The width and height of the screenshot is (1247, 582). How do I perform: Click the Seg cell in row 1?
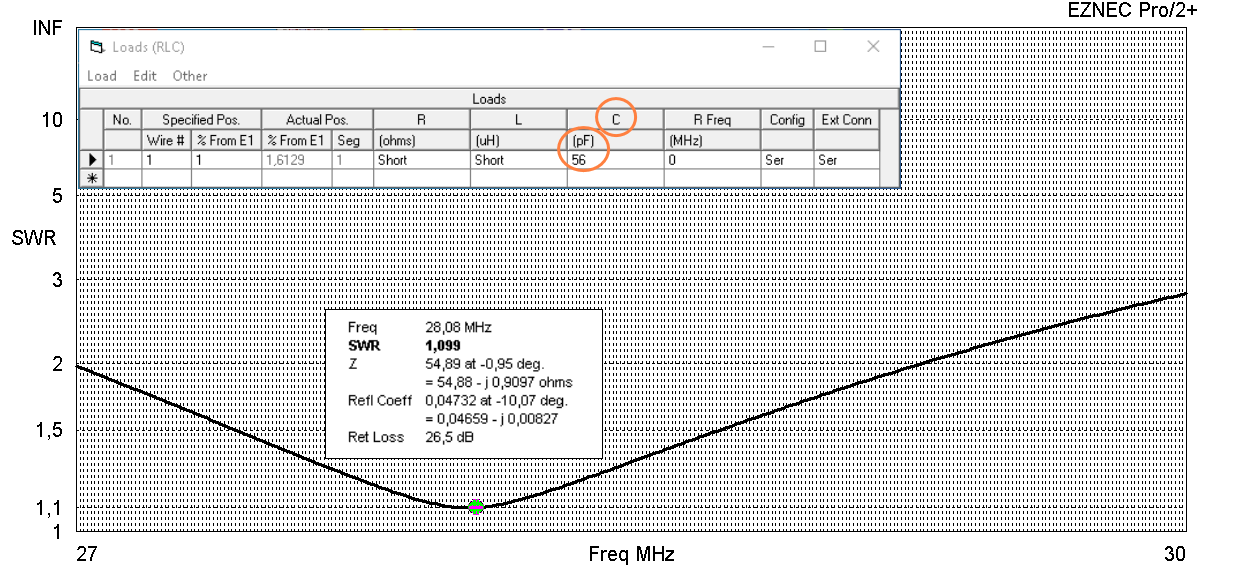pos(352,160)
